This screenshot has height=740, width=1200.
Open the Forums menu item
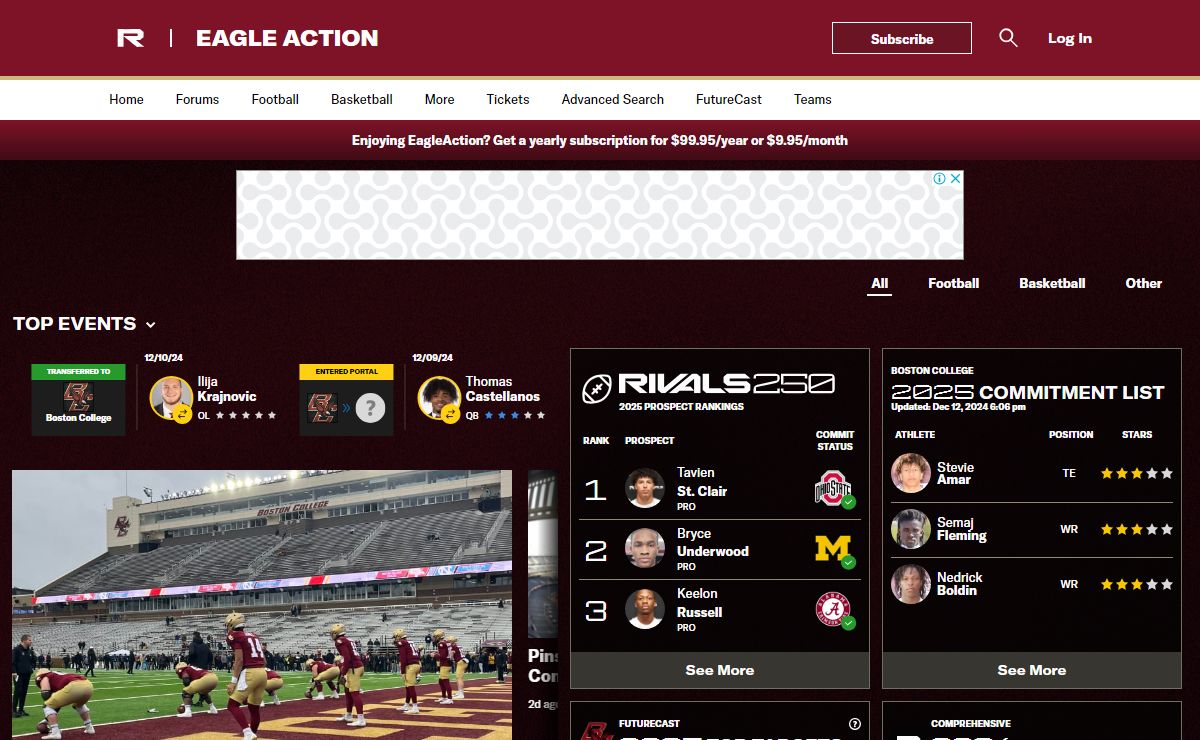point(197,99)
